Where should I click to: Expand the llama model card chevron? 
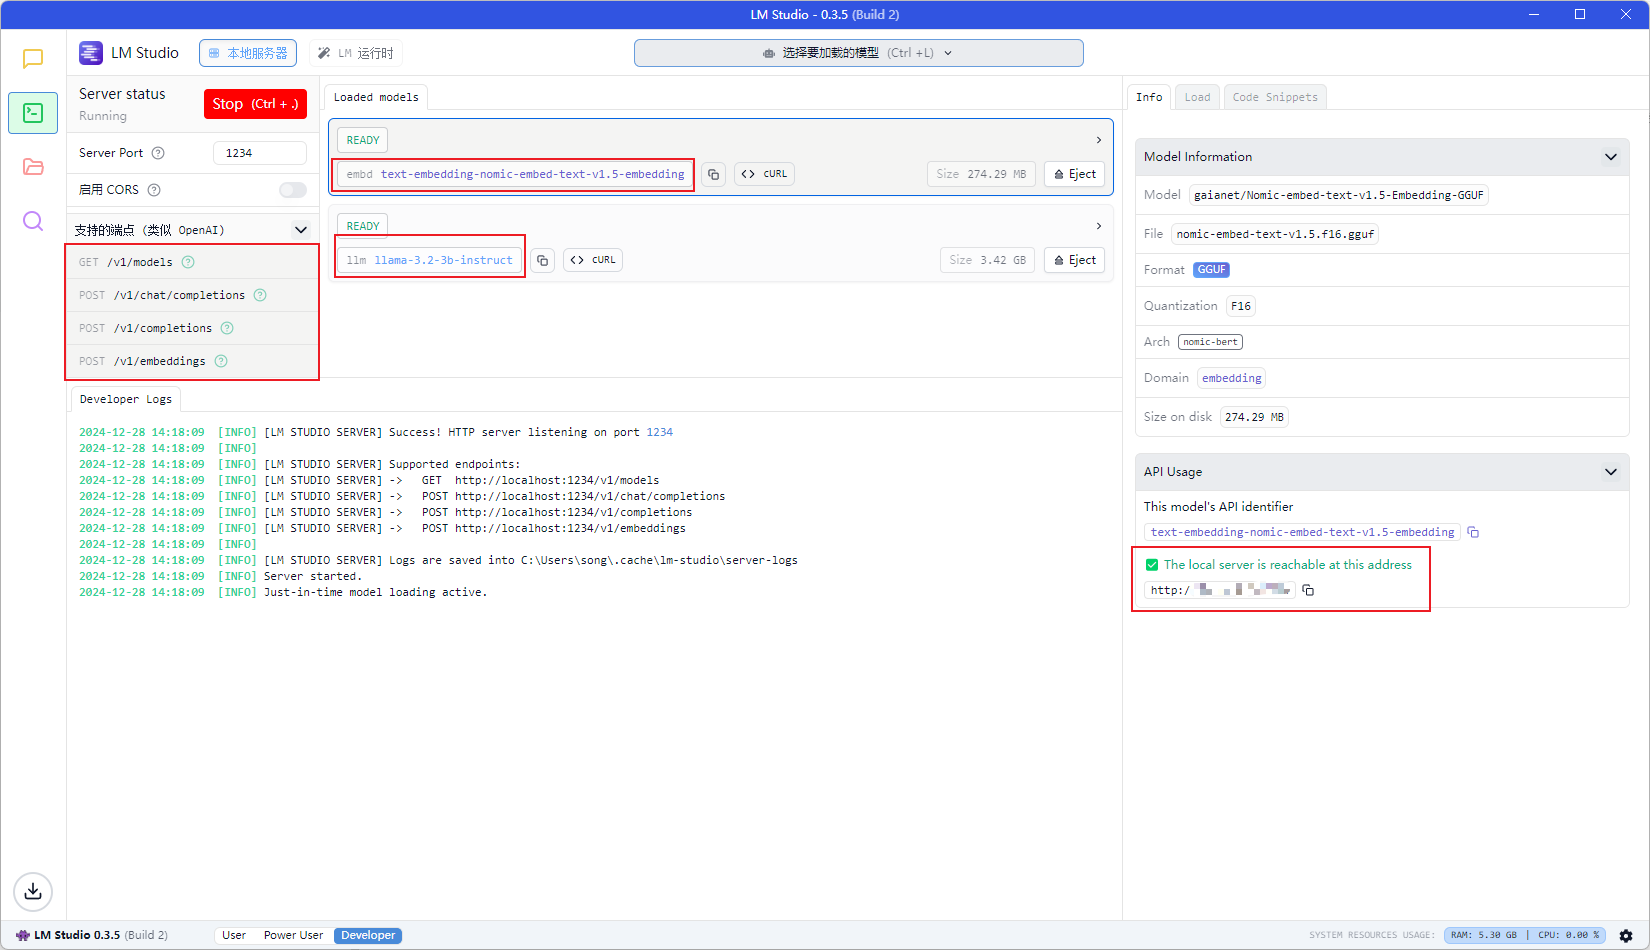pyautogui.click(x=1099, y=226)
